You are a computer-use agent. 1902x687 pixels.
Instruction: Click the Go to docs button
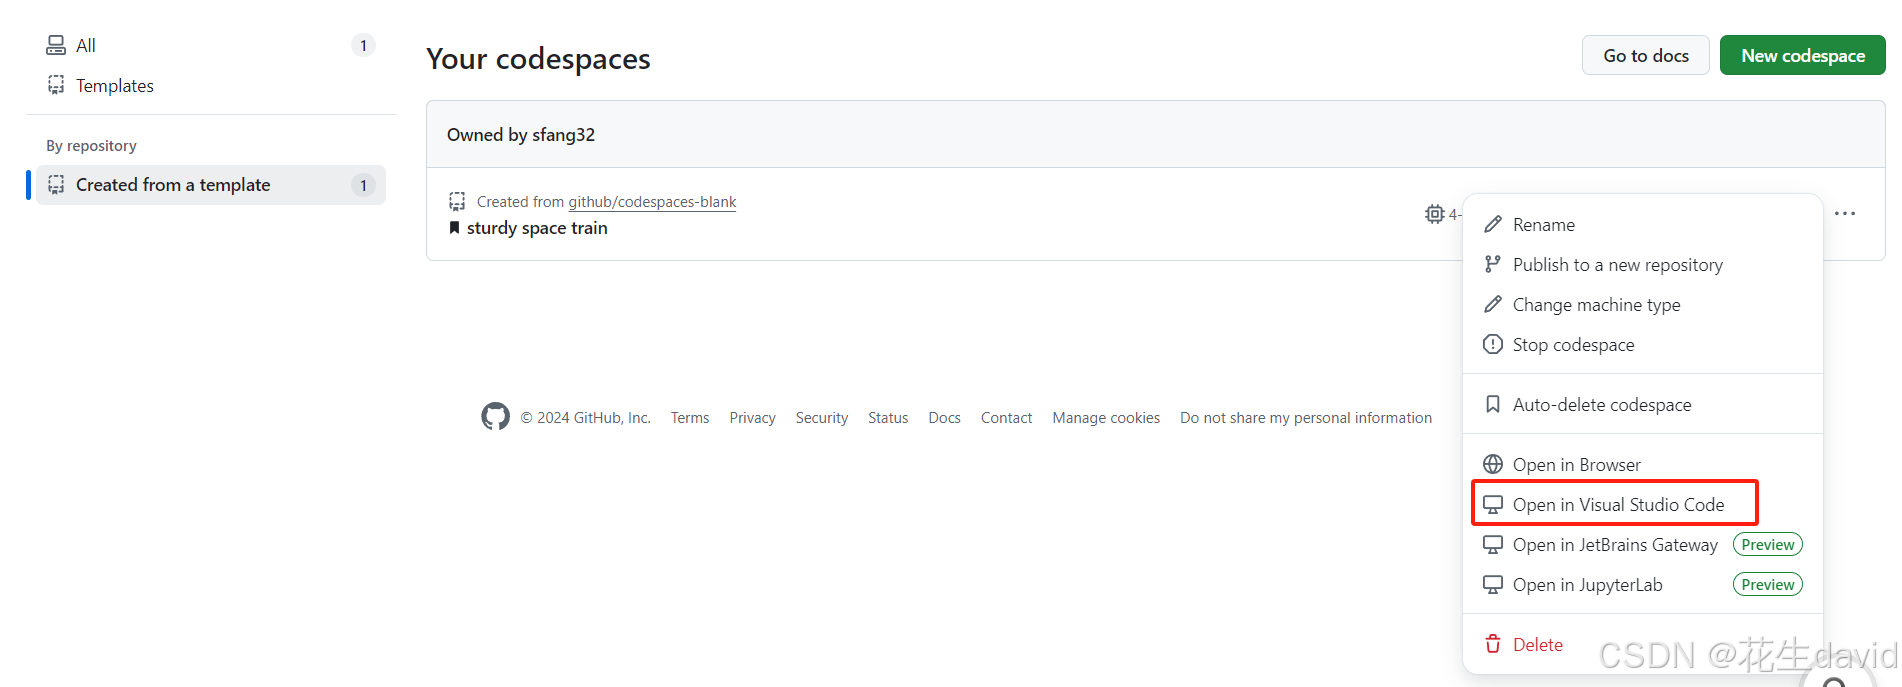pos(1646,55)
